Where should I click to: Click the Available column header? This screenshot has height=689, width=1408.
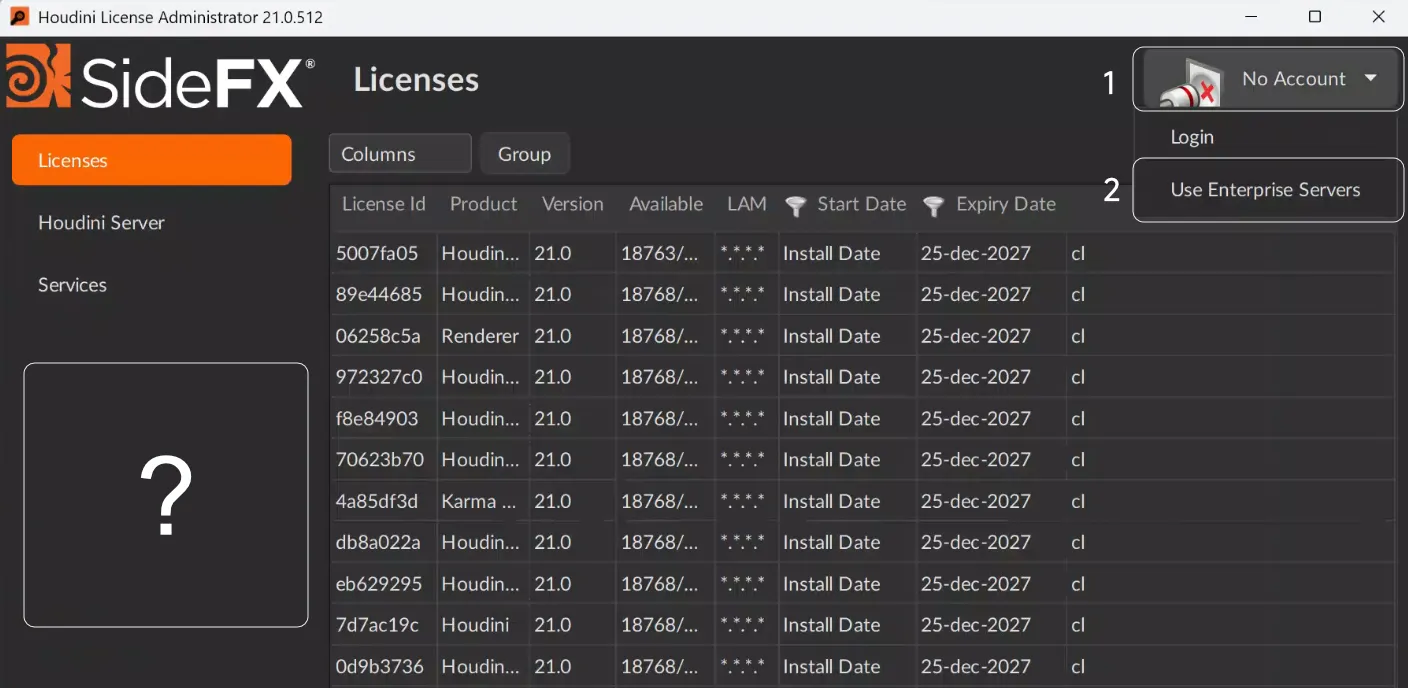pos(666,204)
